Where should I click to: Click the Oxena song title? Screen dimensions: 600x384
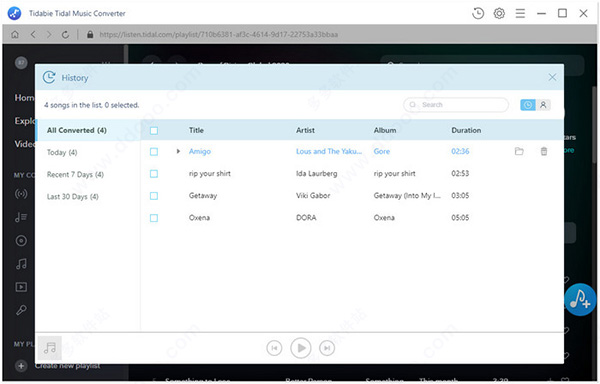[x=199, y=218]
